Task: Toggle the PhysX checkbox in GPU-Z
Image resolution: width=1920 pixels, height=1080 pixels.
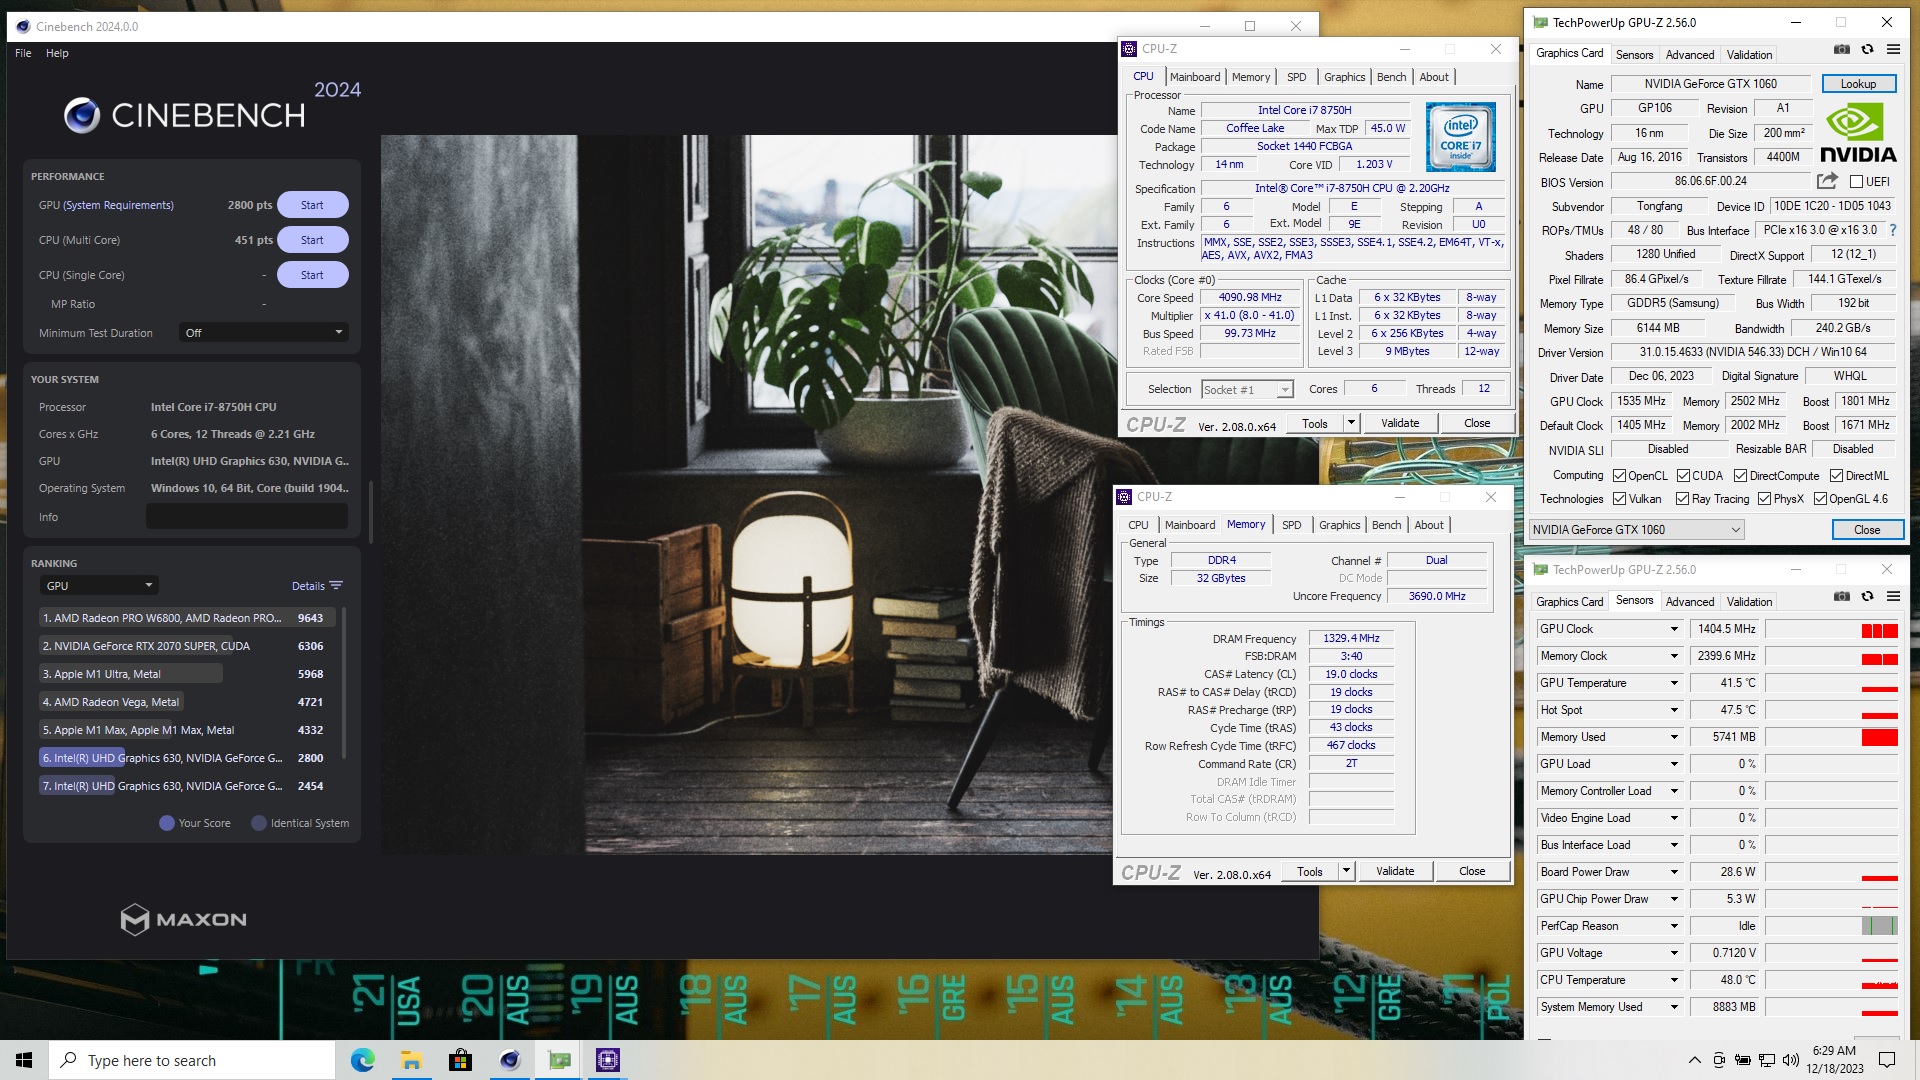Action: pyautogui.click(x=1764, y=499)
